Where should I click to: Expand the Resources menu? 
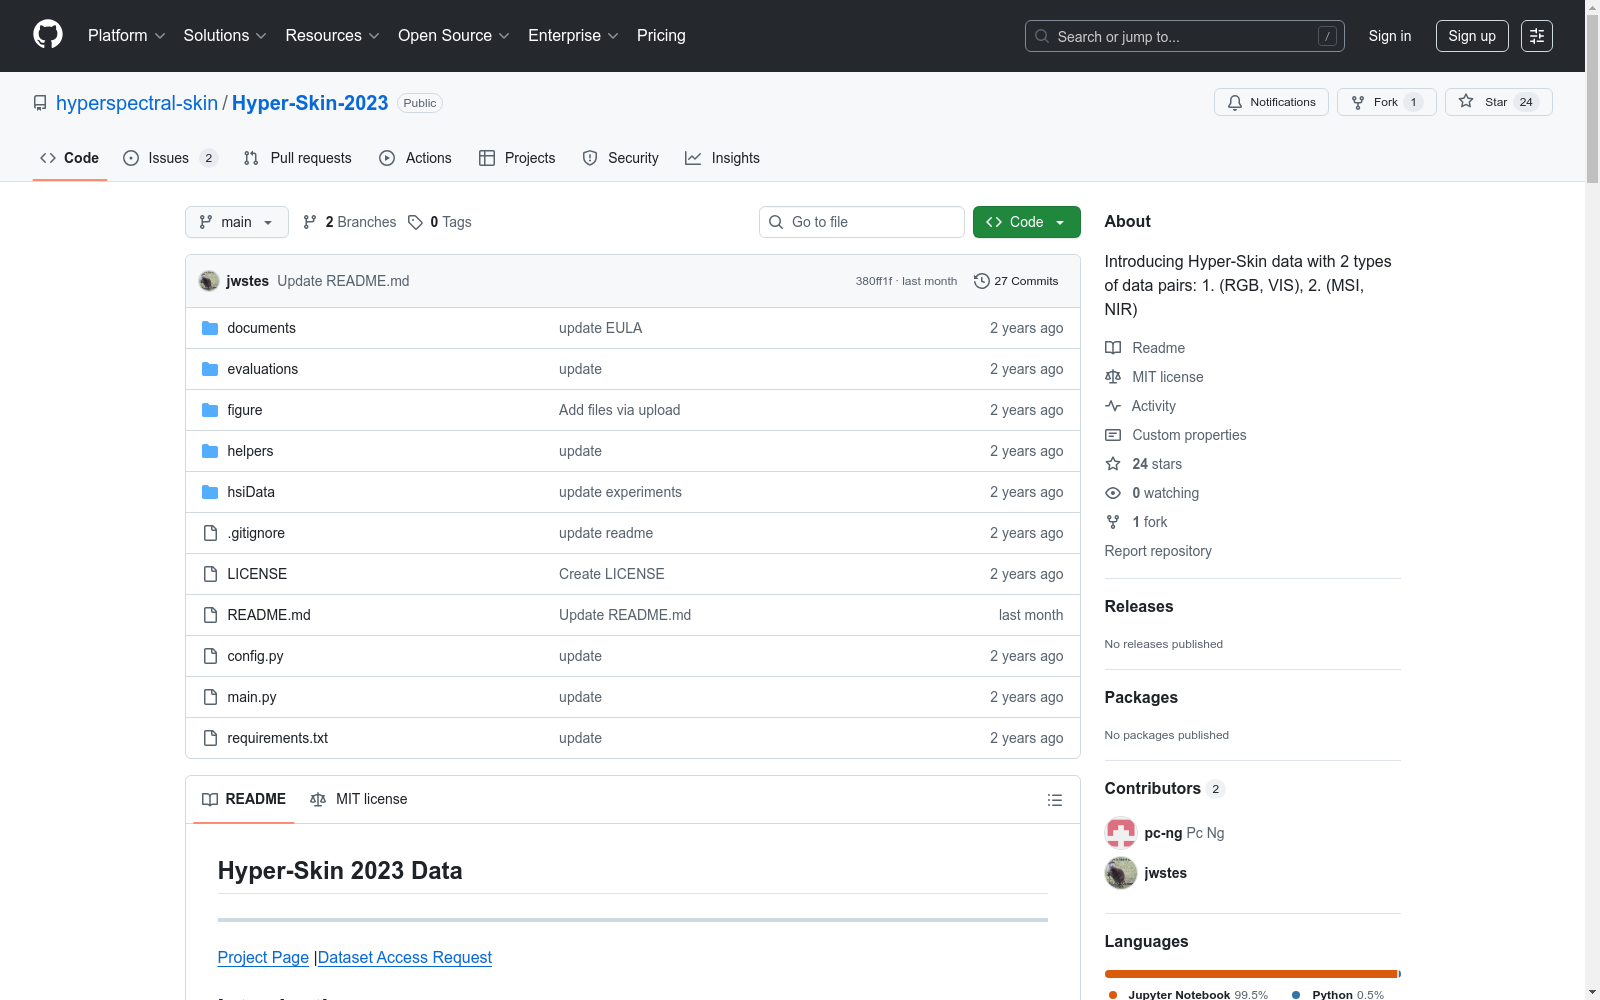332,35
